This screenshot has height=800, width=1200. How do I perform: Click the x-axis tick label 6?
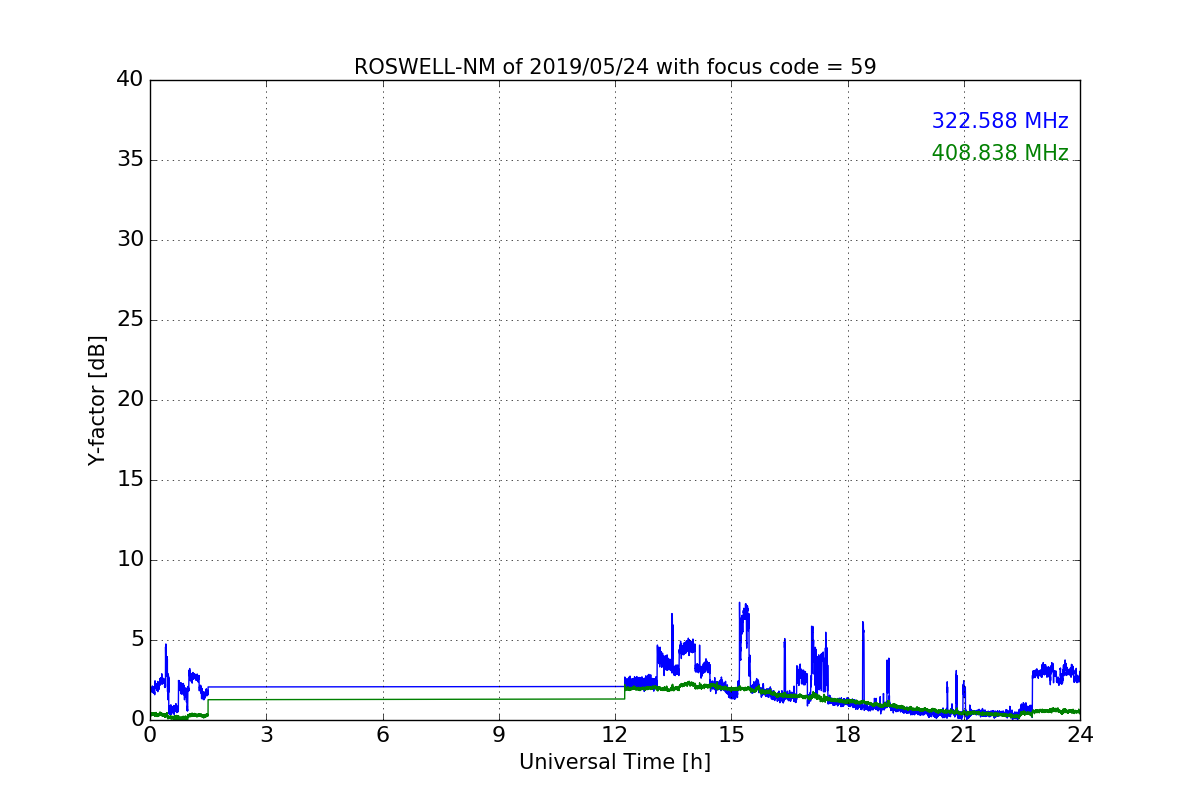(382, 735)
